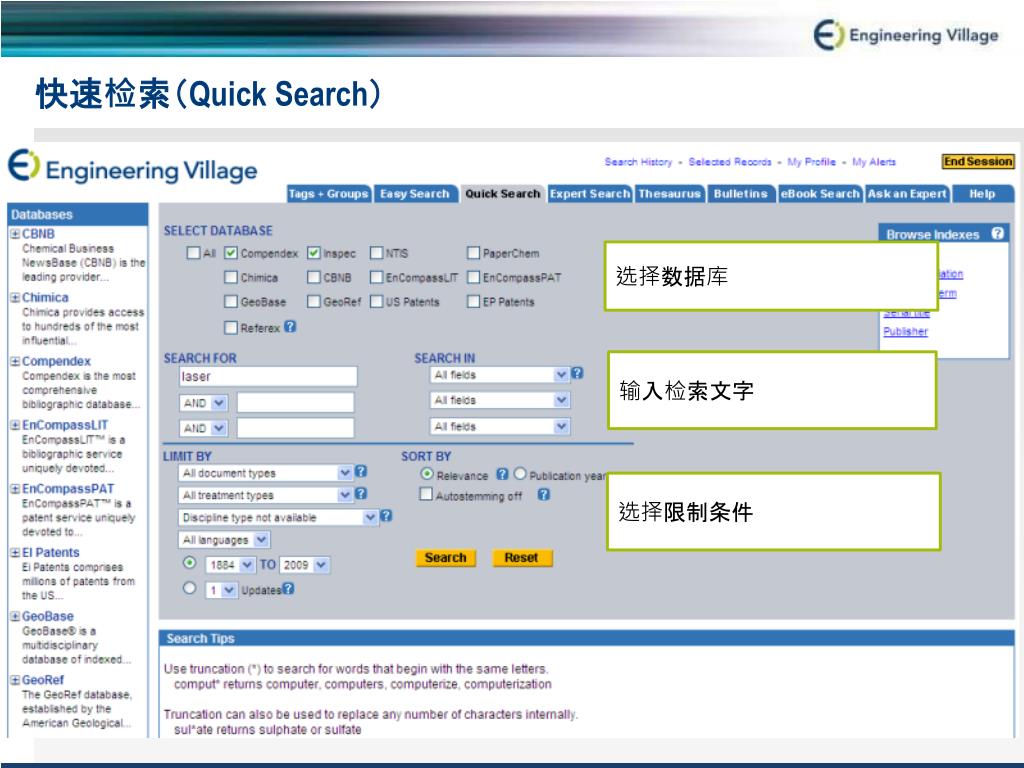Viewport: 1024px width, 768px height.
Task: Expand Compendex database description
Action: point(15,362)
